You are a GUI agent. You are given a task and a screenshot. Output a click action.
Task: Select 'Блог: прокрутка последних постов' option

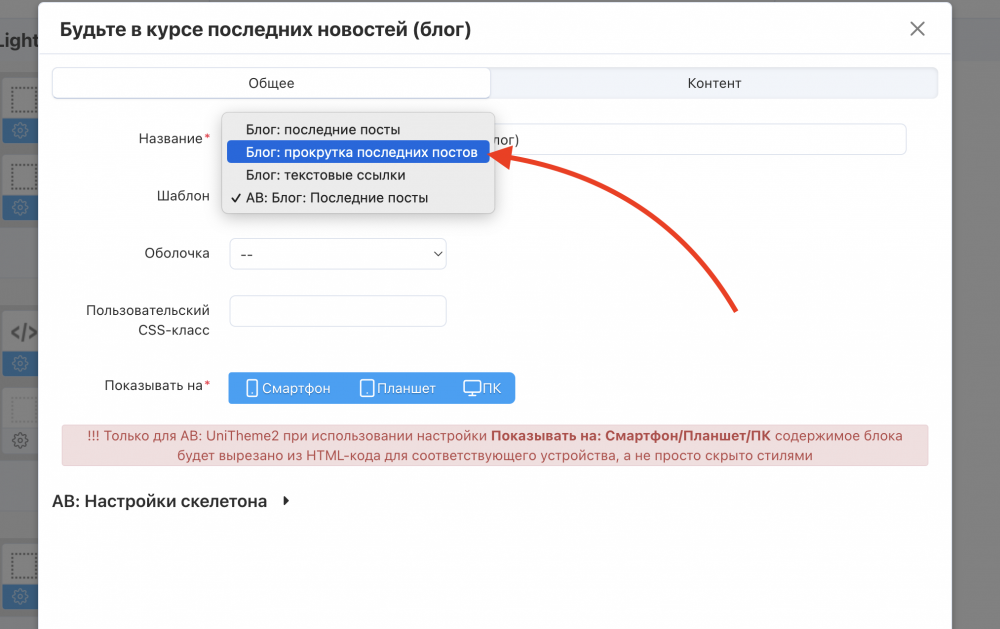pos(358,152)
